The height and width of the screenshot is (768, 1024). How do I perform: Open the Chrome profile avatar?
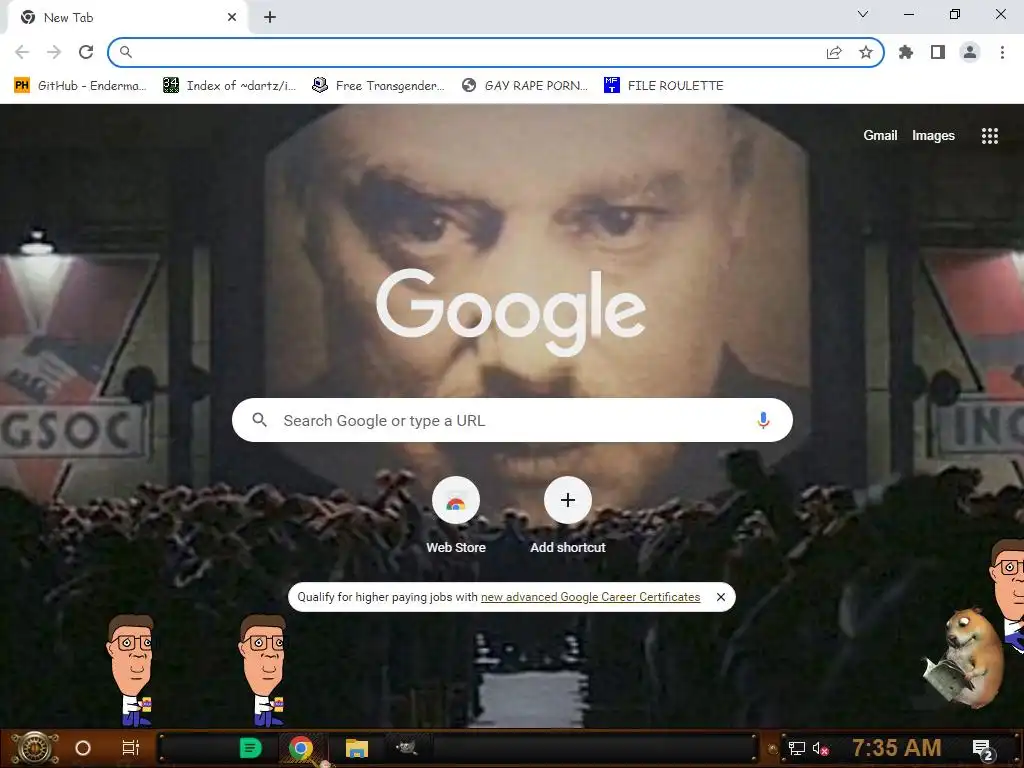click(x=970, y=52)
